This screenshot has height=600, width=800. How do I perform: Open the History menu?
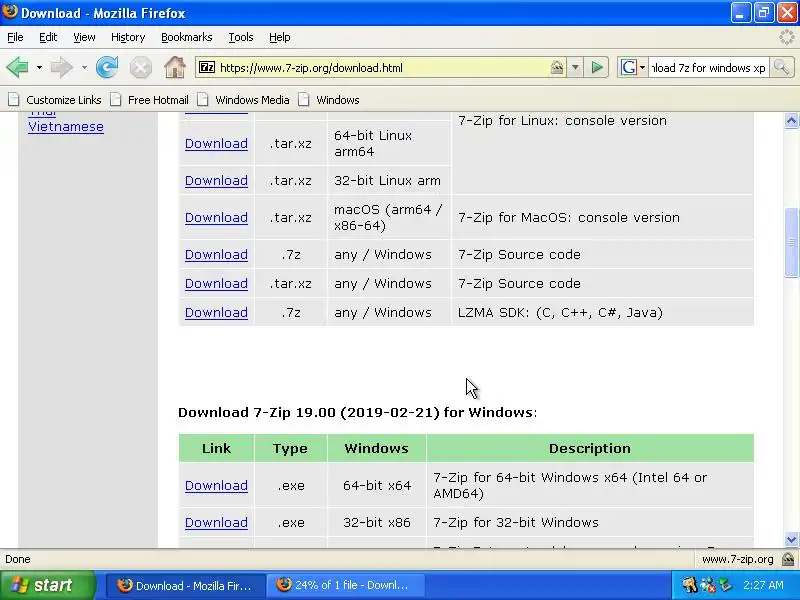tap(128, 37)
